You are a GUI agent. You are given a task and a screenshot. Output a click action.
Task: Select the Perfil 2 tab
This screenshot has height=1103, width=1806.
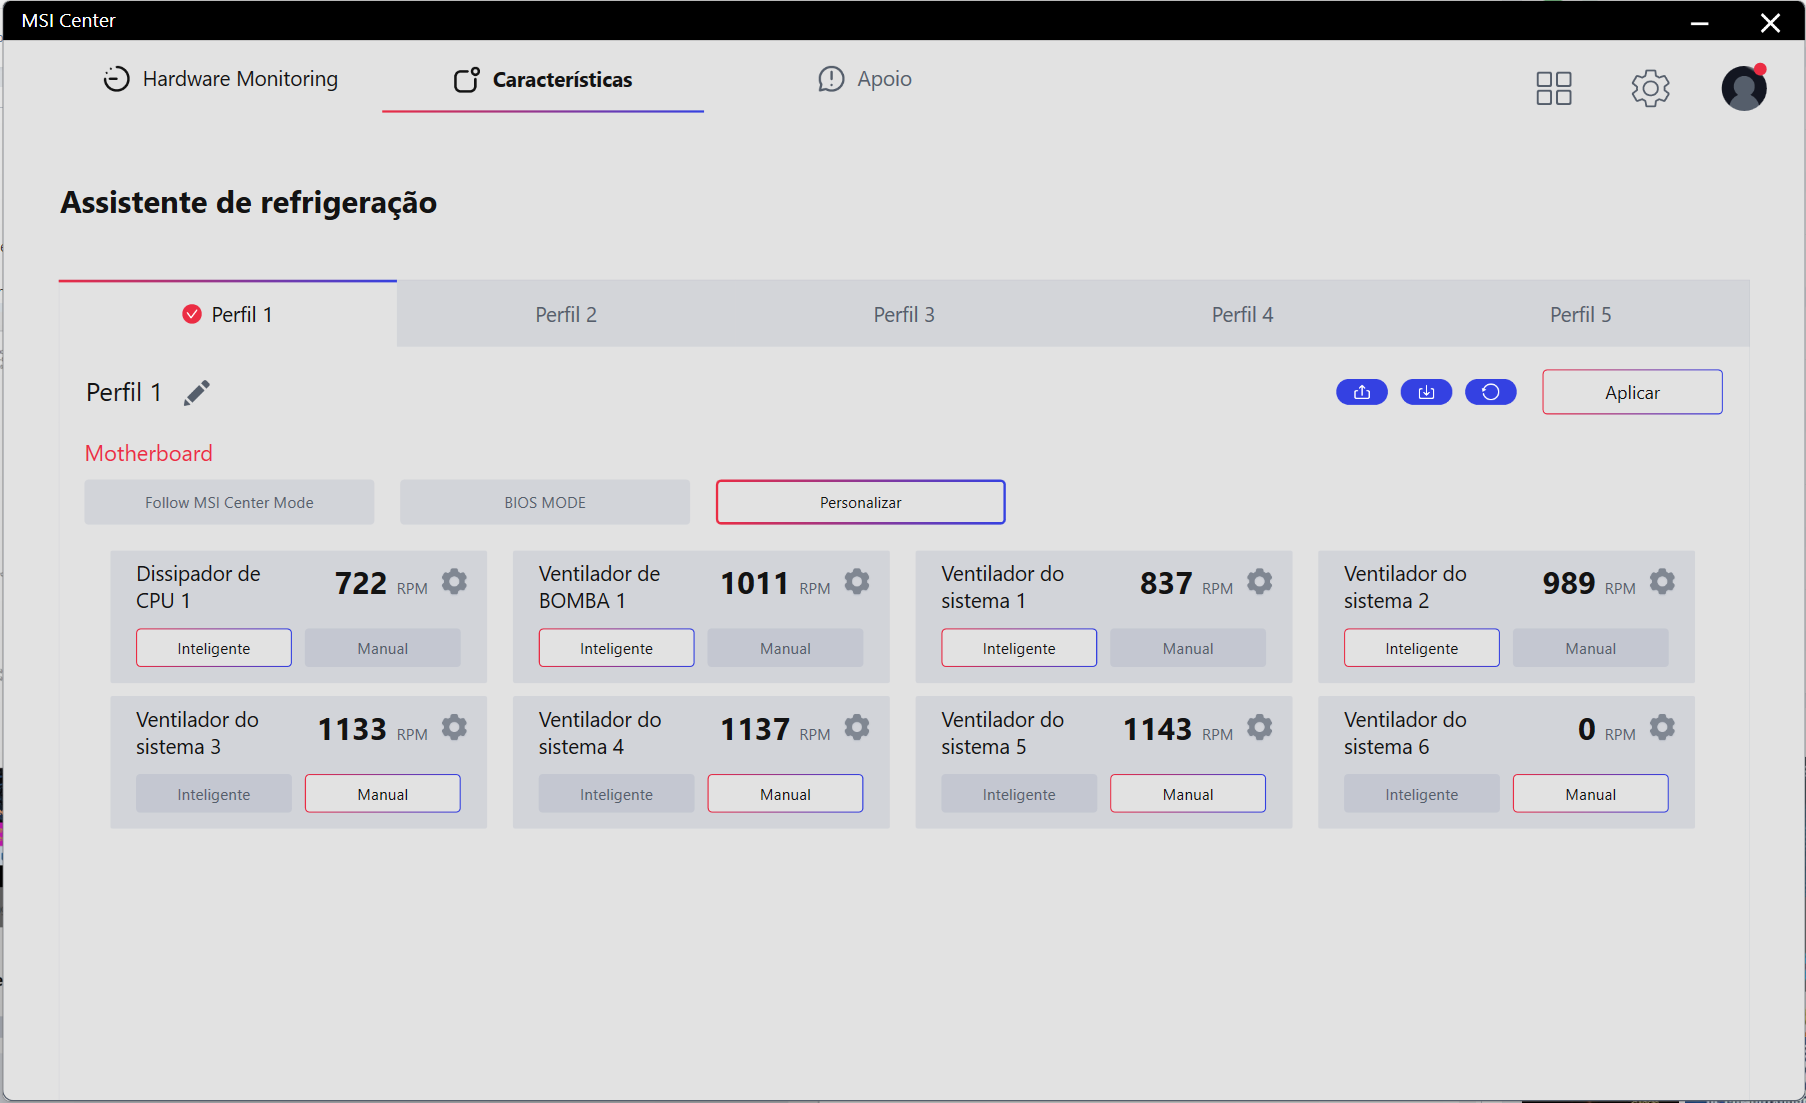coord(566,314)
